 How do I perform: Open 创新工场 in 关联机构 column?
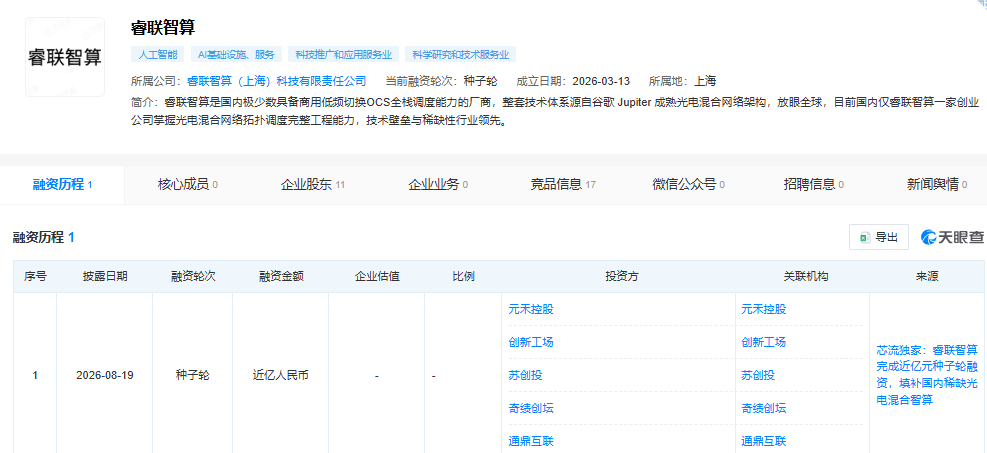tap(764, 342)
